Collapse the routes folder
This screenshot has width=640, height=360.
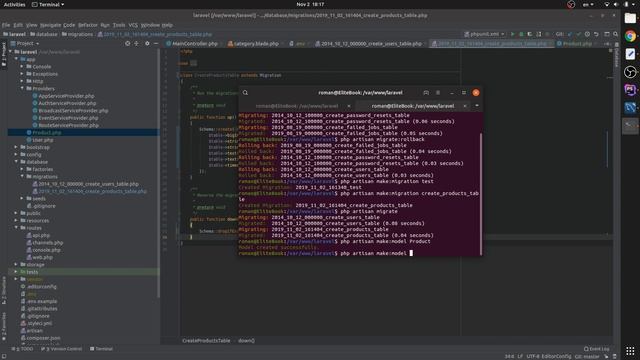point(16,228)
